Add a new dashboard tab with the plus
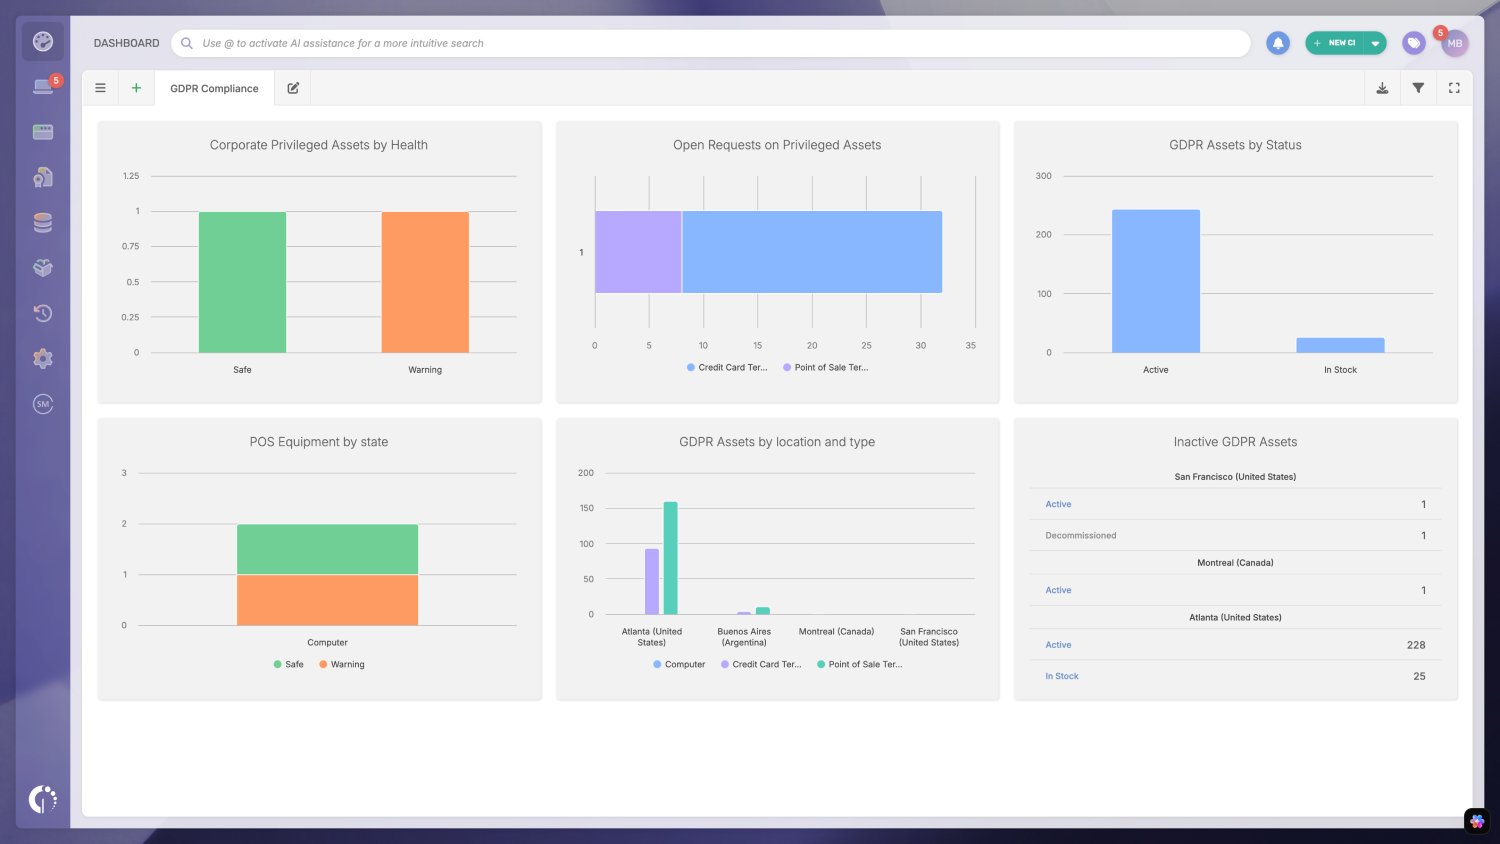The width and height of the screenshot is (1500, 844). [136, 87]
